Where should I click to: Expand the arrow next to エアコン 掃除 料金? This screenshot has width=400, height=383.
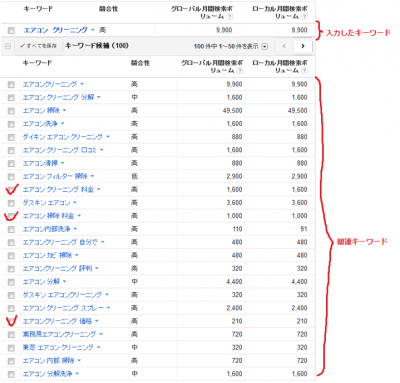[x=79, y=216]
